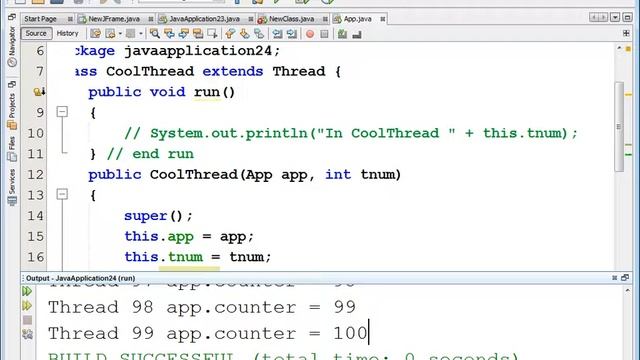The width and height of the screenshot is (640, 360).
Task: Click line number 12 in the gutter
Action: tap(35, 174)
